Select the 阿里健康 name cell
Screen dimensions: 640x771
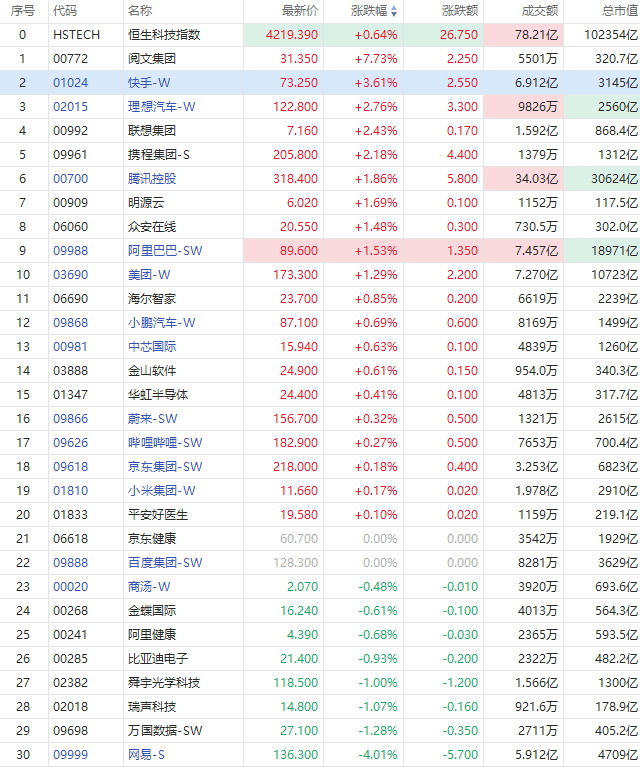point(152,634)
